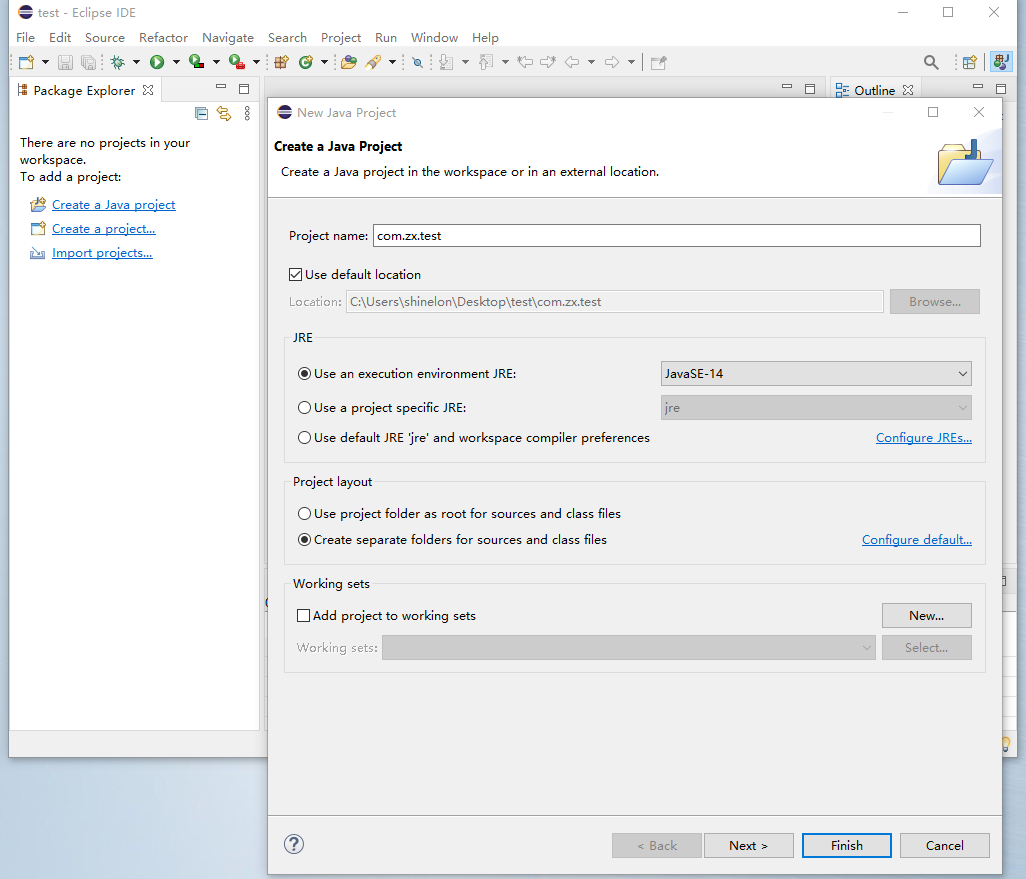Click the Last Edit Location icon
1026x879 pixels.
pos(525,62)
